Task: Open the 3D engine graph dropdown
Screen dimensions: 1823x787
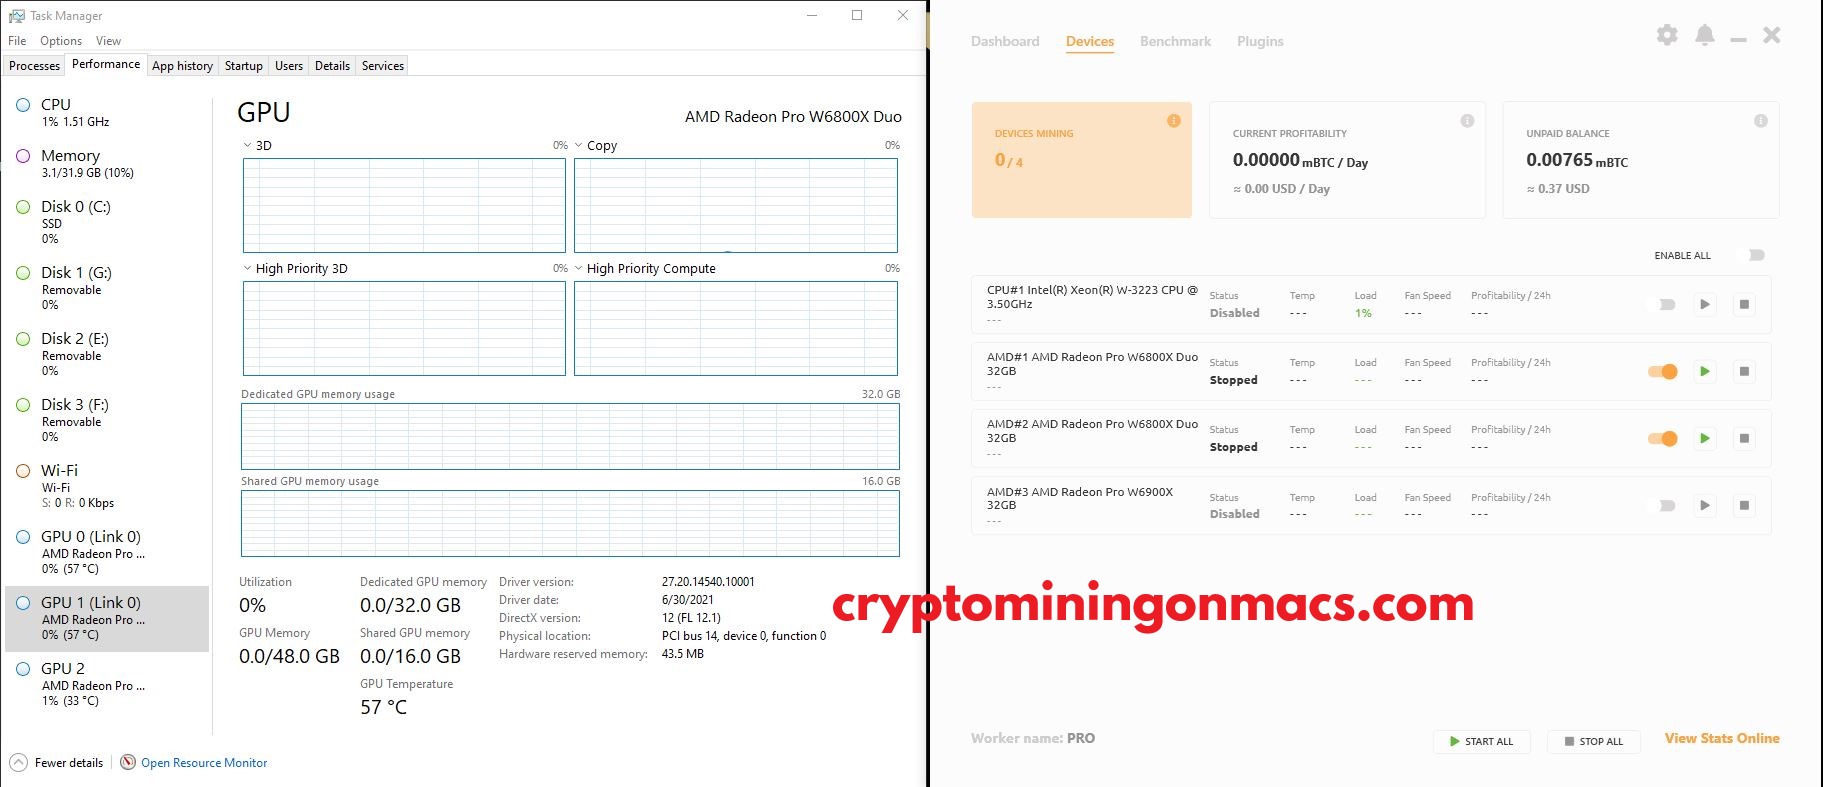Action: pyautogui.click(x=248, y=145)
